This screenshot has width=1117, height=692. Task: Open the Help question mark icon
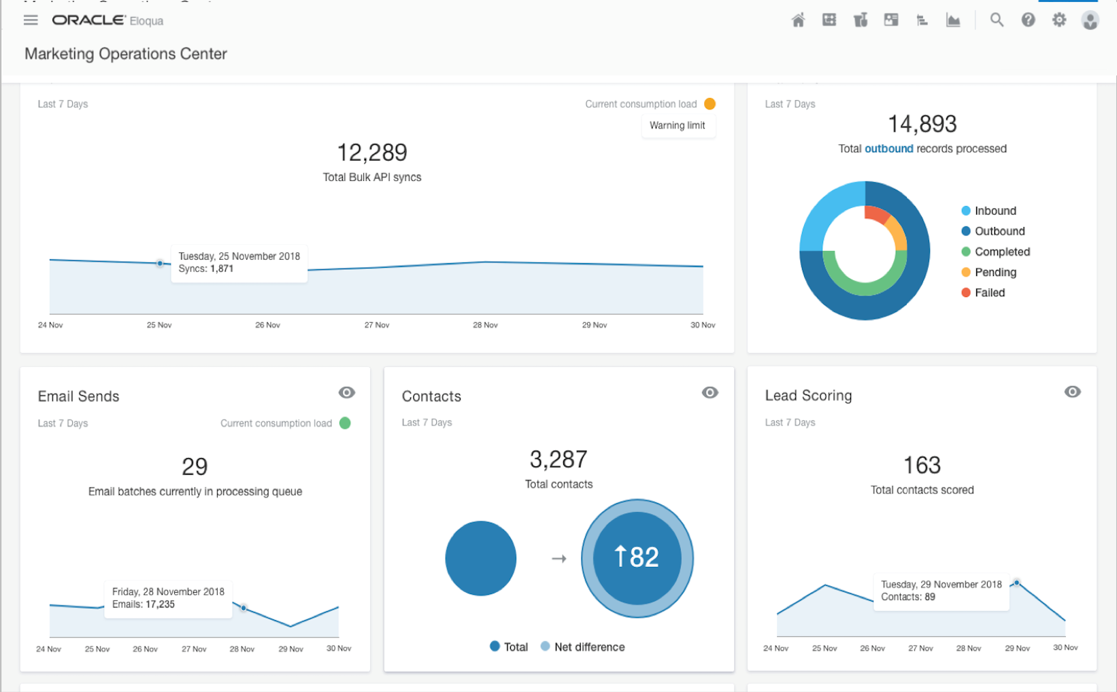[1028, 20]
